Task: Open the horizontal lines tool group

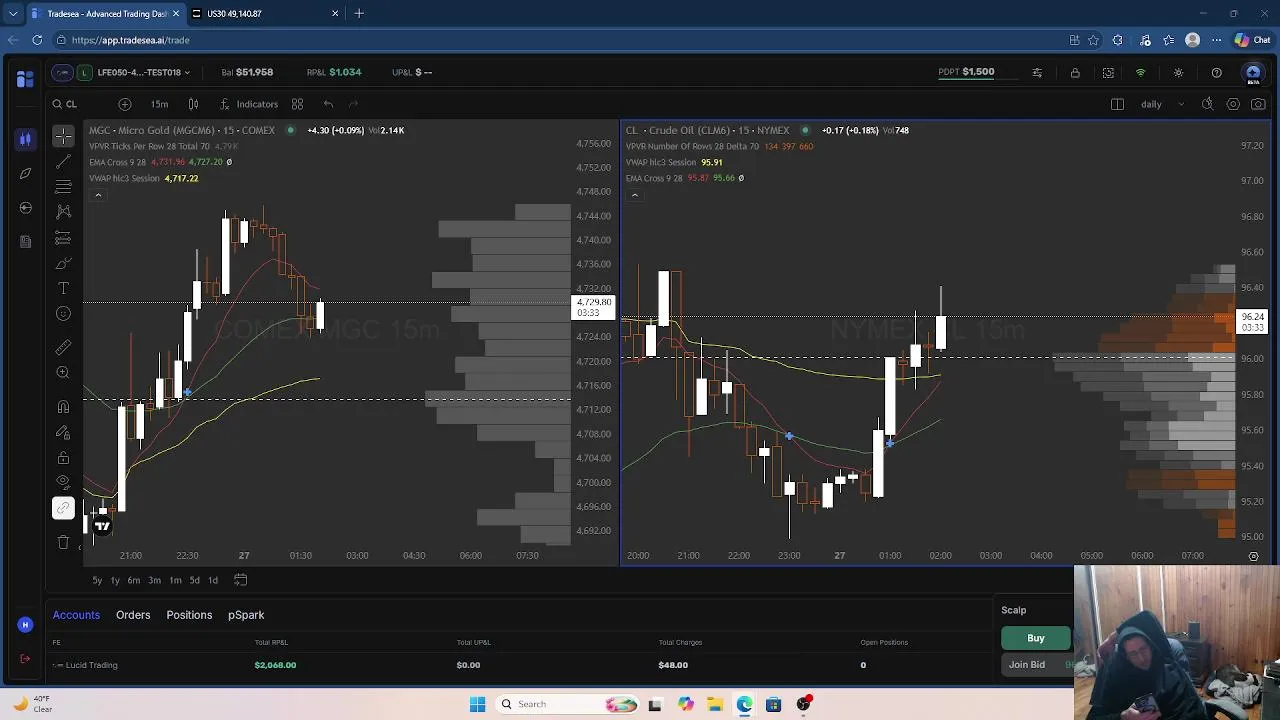Action: (63, 187)
